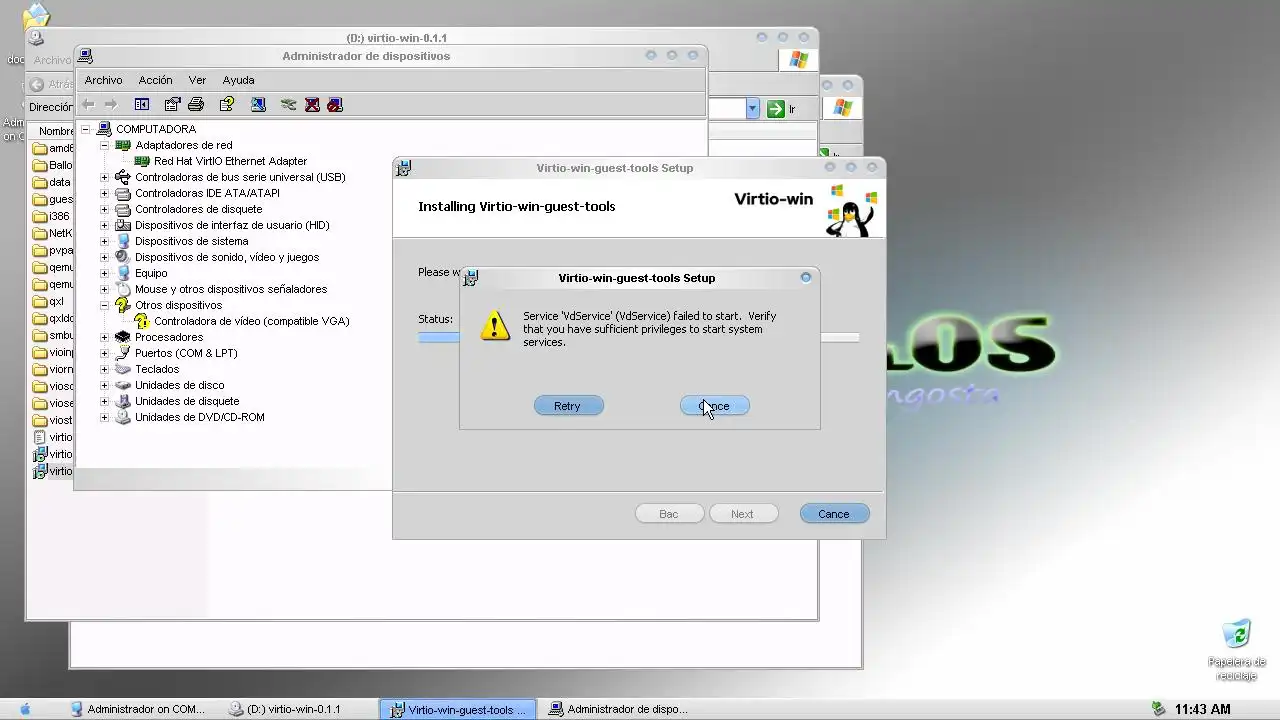The image size is (1280, 720).
Task: Click the Help question-mark toolbar icon
Action: coord(227,104)
